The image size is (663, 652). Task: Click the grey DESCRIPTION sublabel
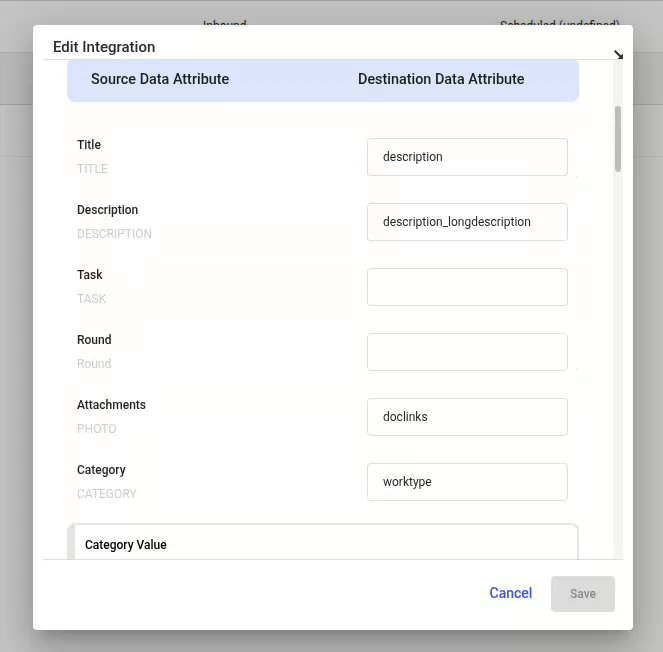pyautogui.click(x=114, y=234)
